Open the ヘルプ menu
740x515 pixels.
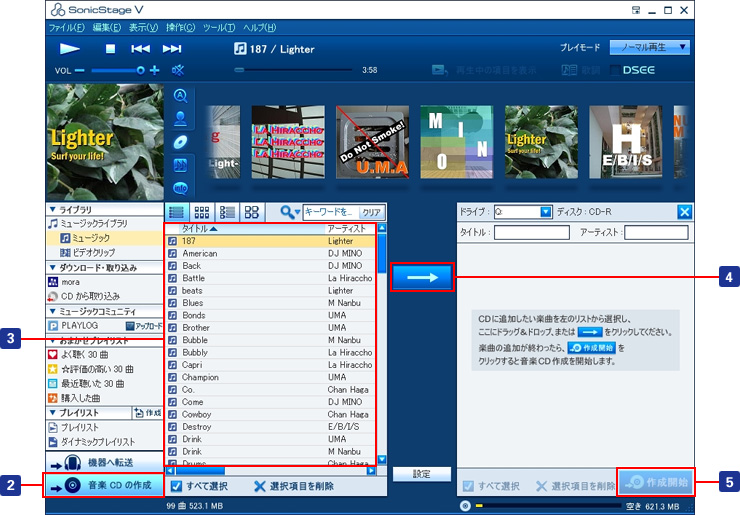point(260,27)
